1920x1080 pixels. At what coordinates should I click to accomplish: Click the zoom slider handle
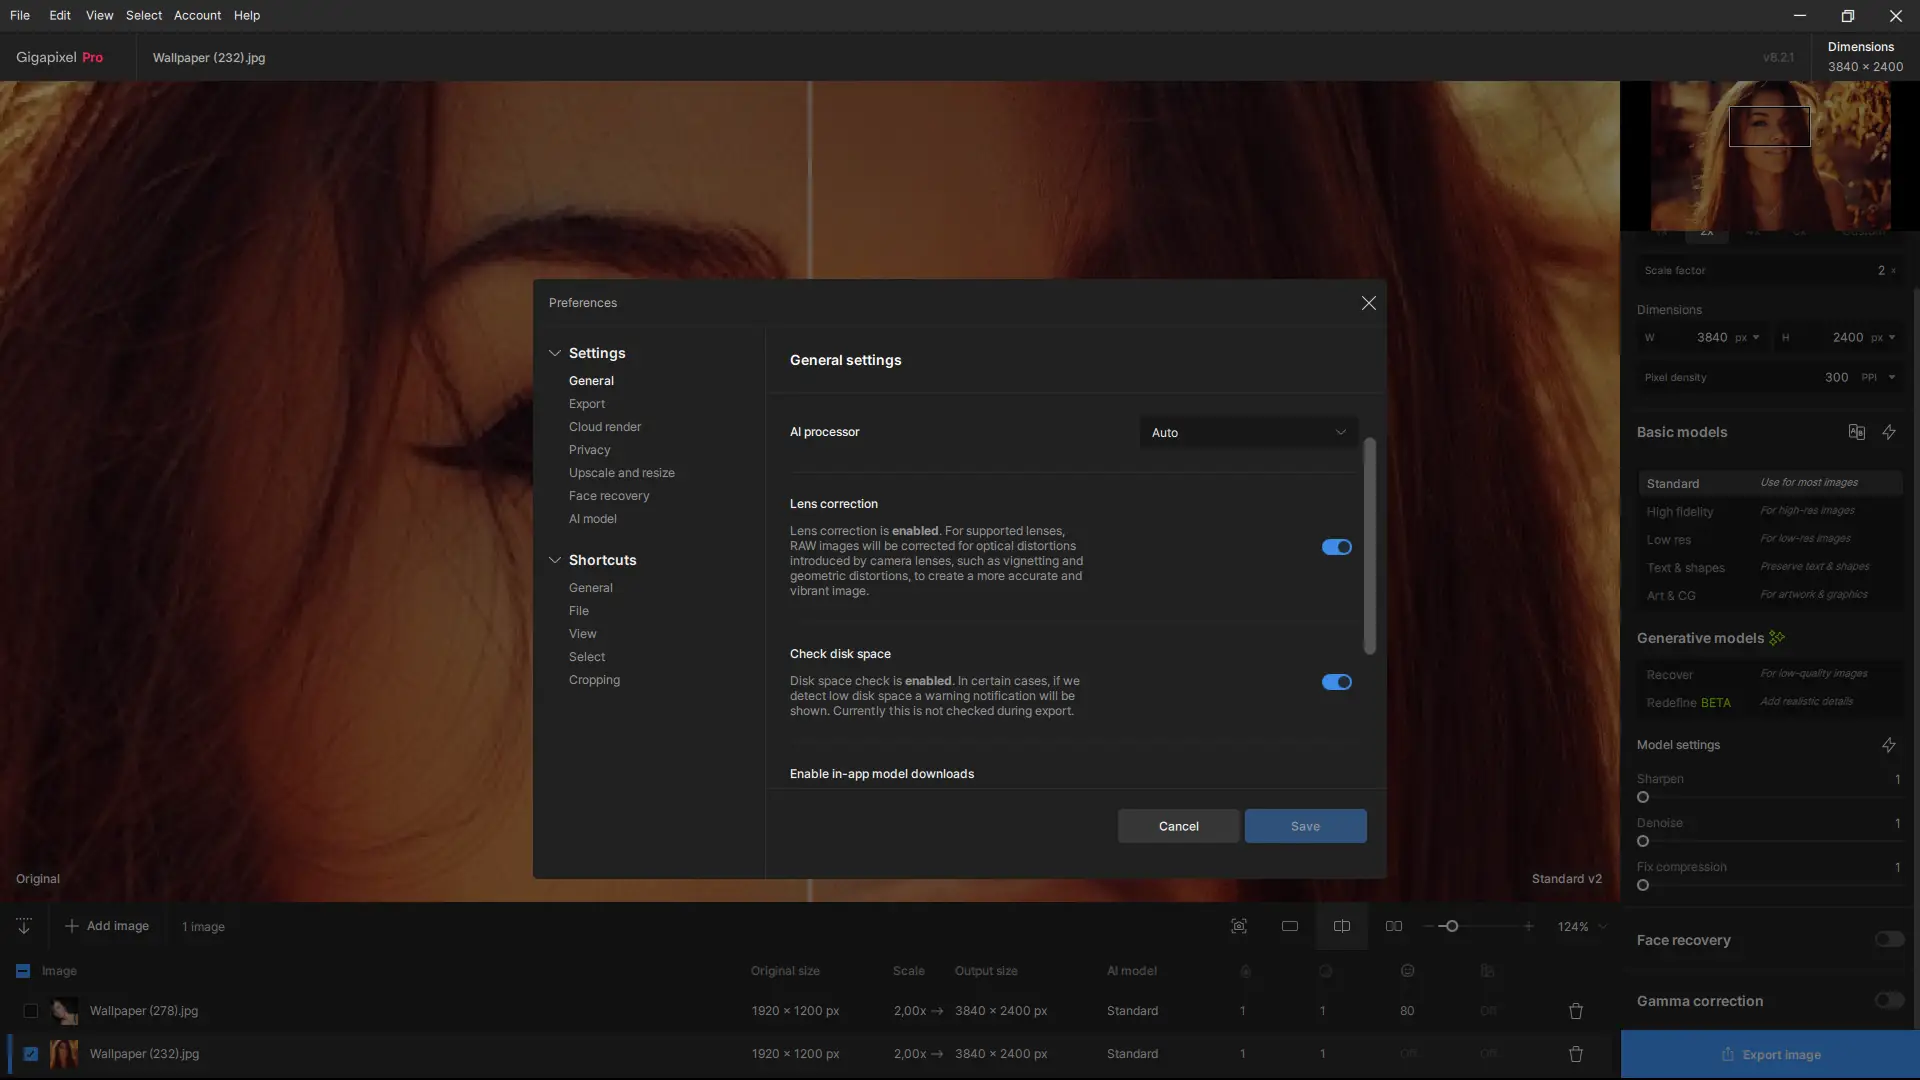pyautogui.click(x=1452, y=926)
